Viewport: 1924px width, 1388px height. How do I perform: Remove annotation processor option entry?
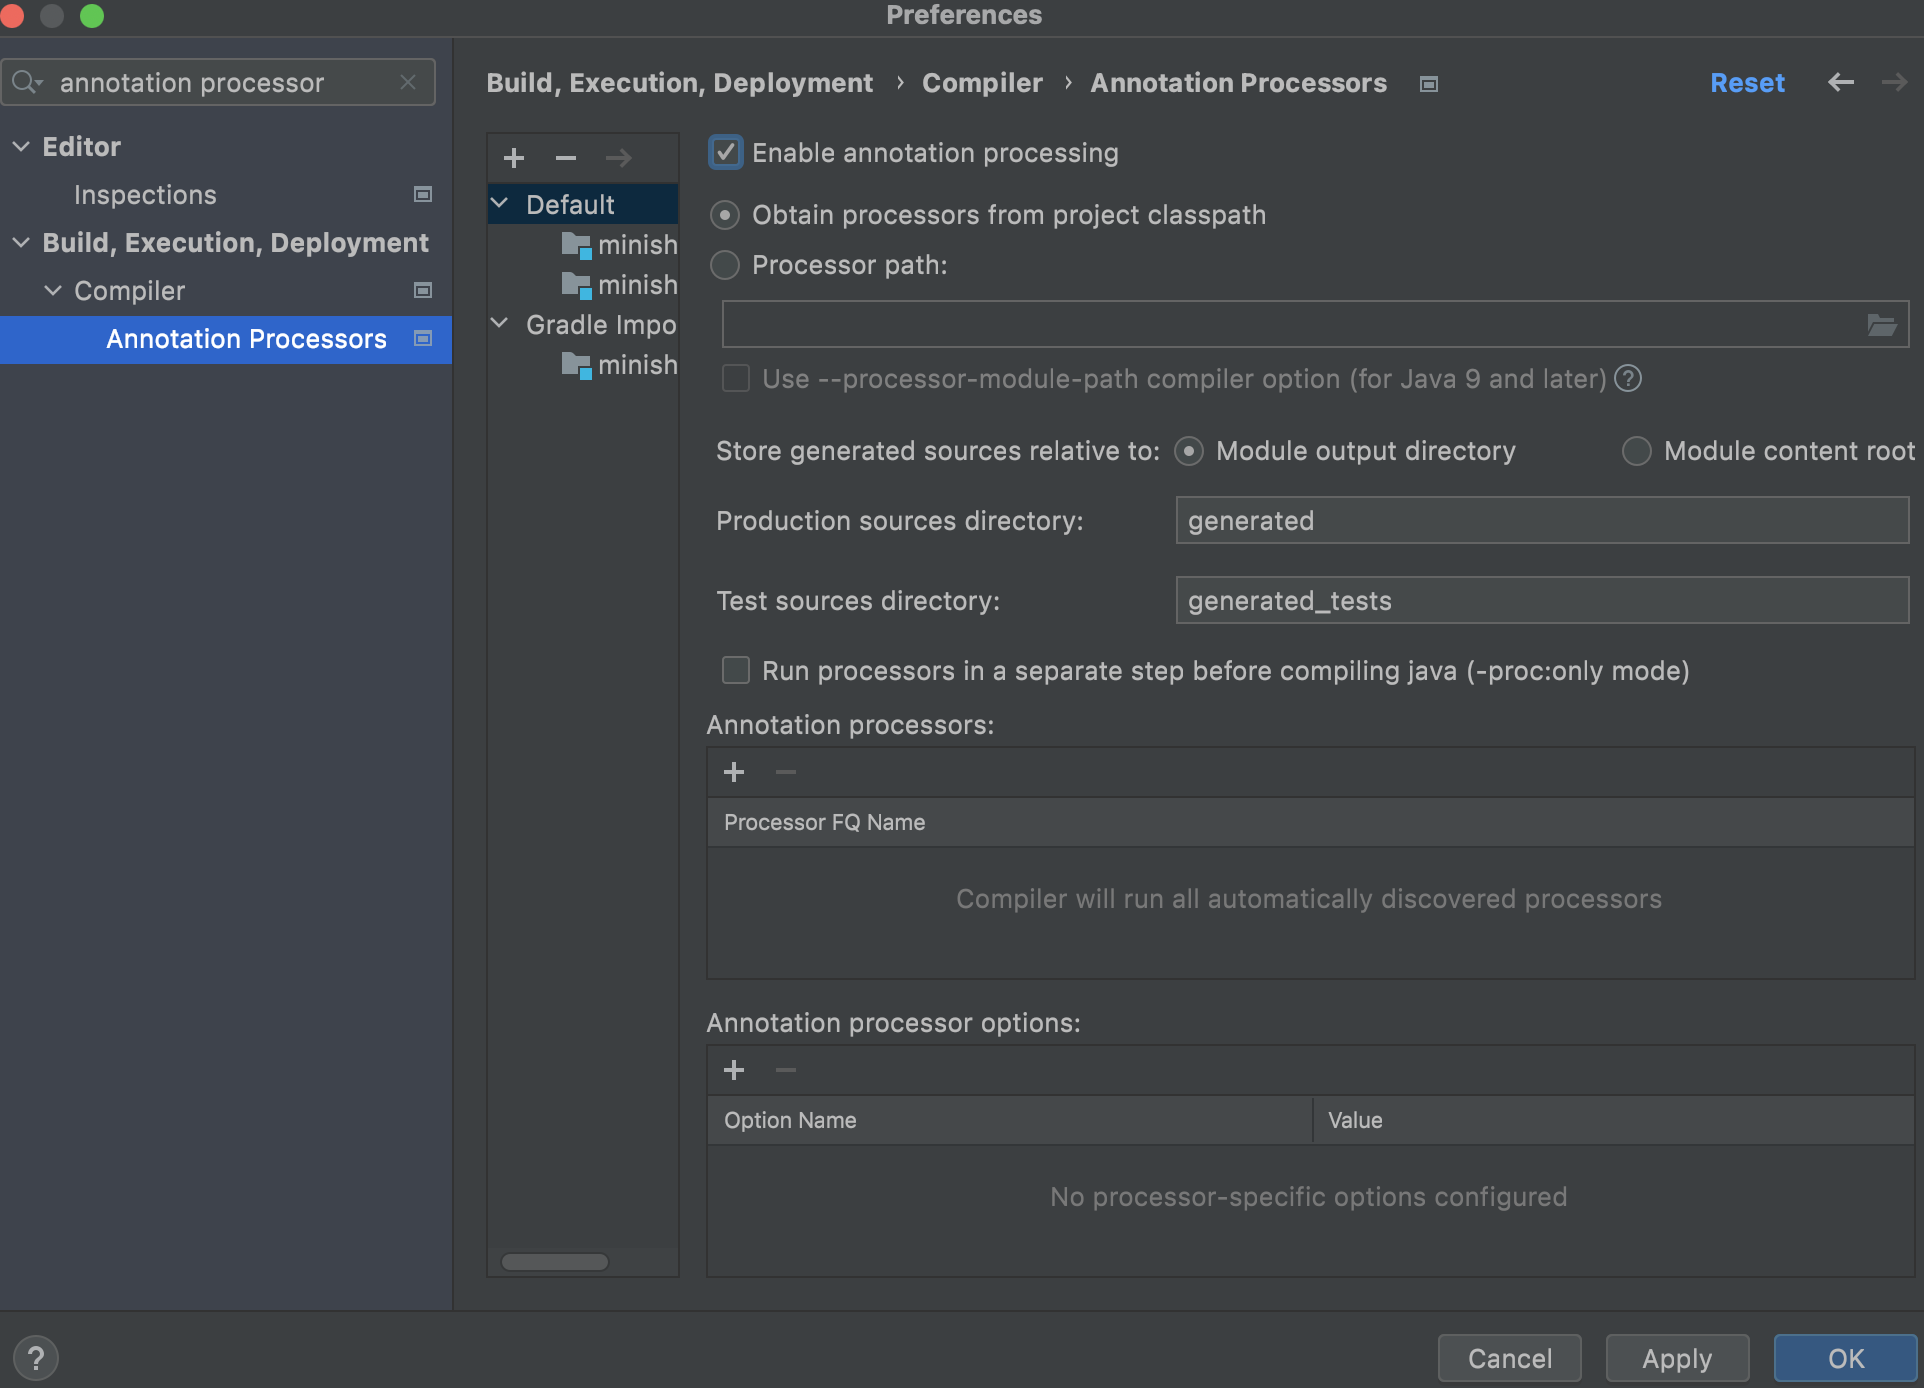[x=786, y=1070]
